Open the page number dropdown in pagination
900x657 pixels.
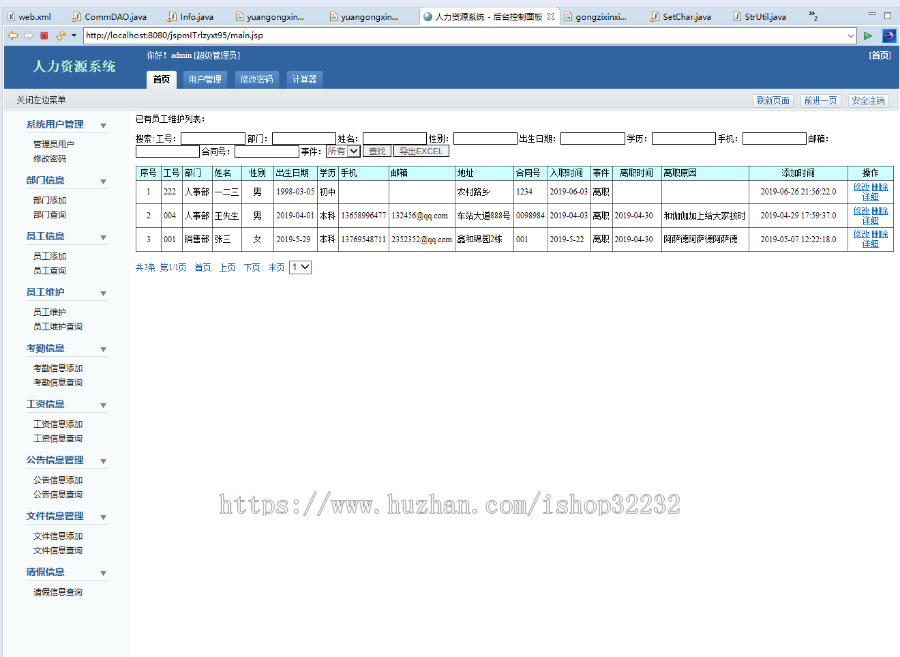(300, 267)
